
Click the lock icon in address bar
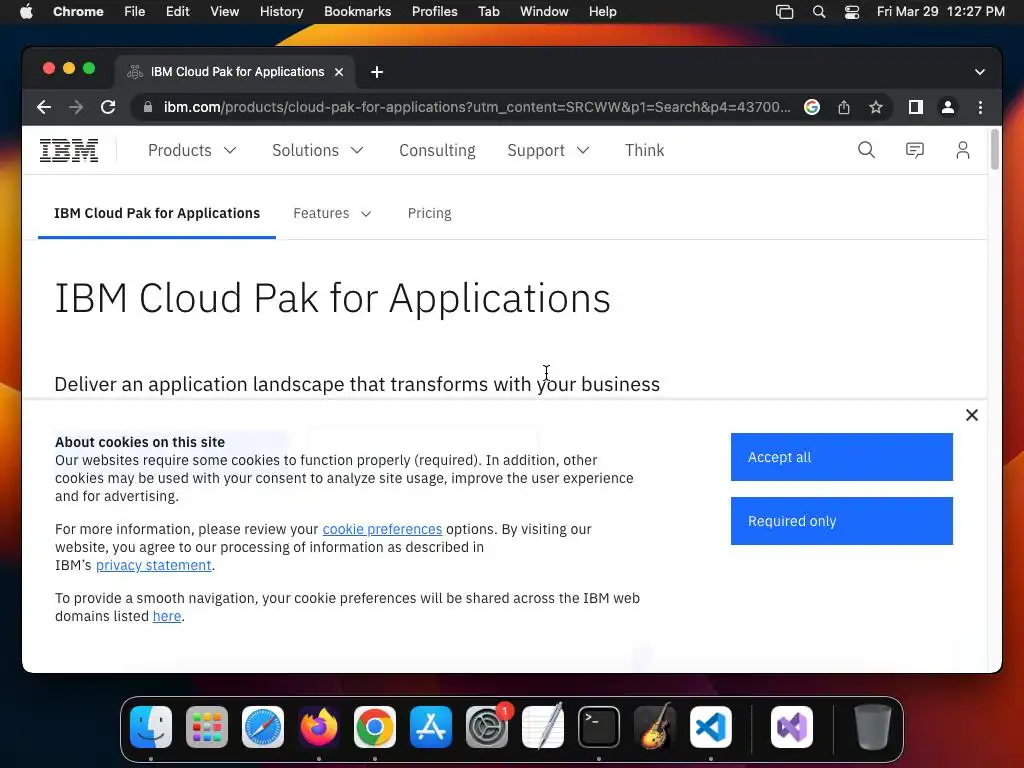pyautogui.click(x=148, y=107)
